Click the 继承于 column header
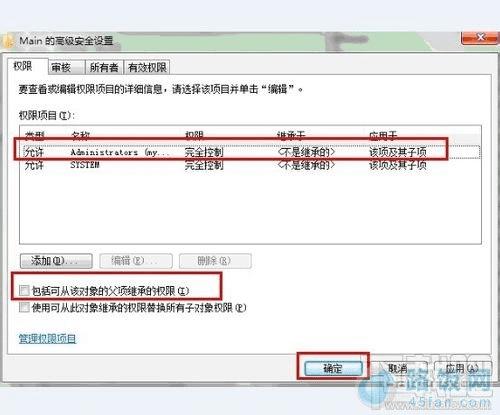500x415 pixels. [x=291, y=135]
